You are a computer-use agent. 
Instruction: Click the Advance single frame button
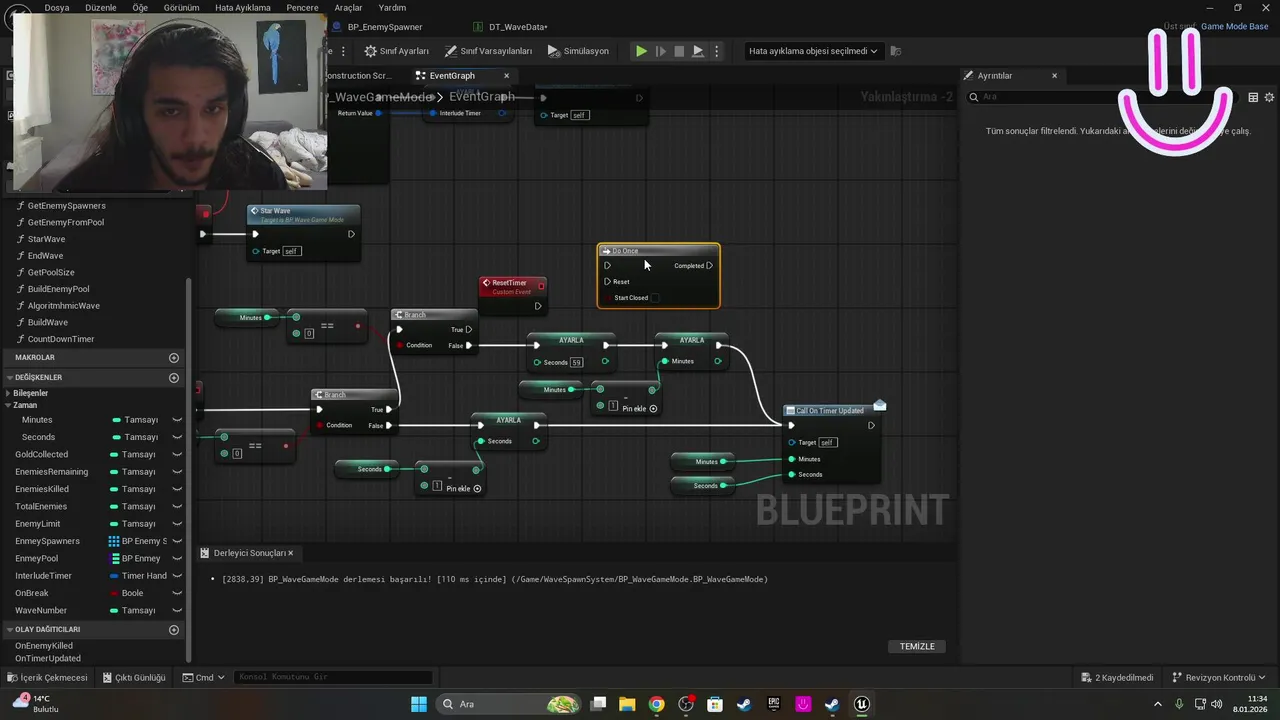click(x=660, y=51)
